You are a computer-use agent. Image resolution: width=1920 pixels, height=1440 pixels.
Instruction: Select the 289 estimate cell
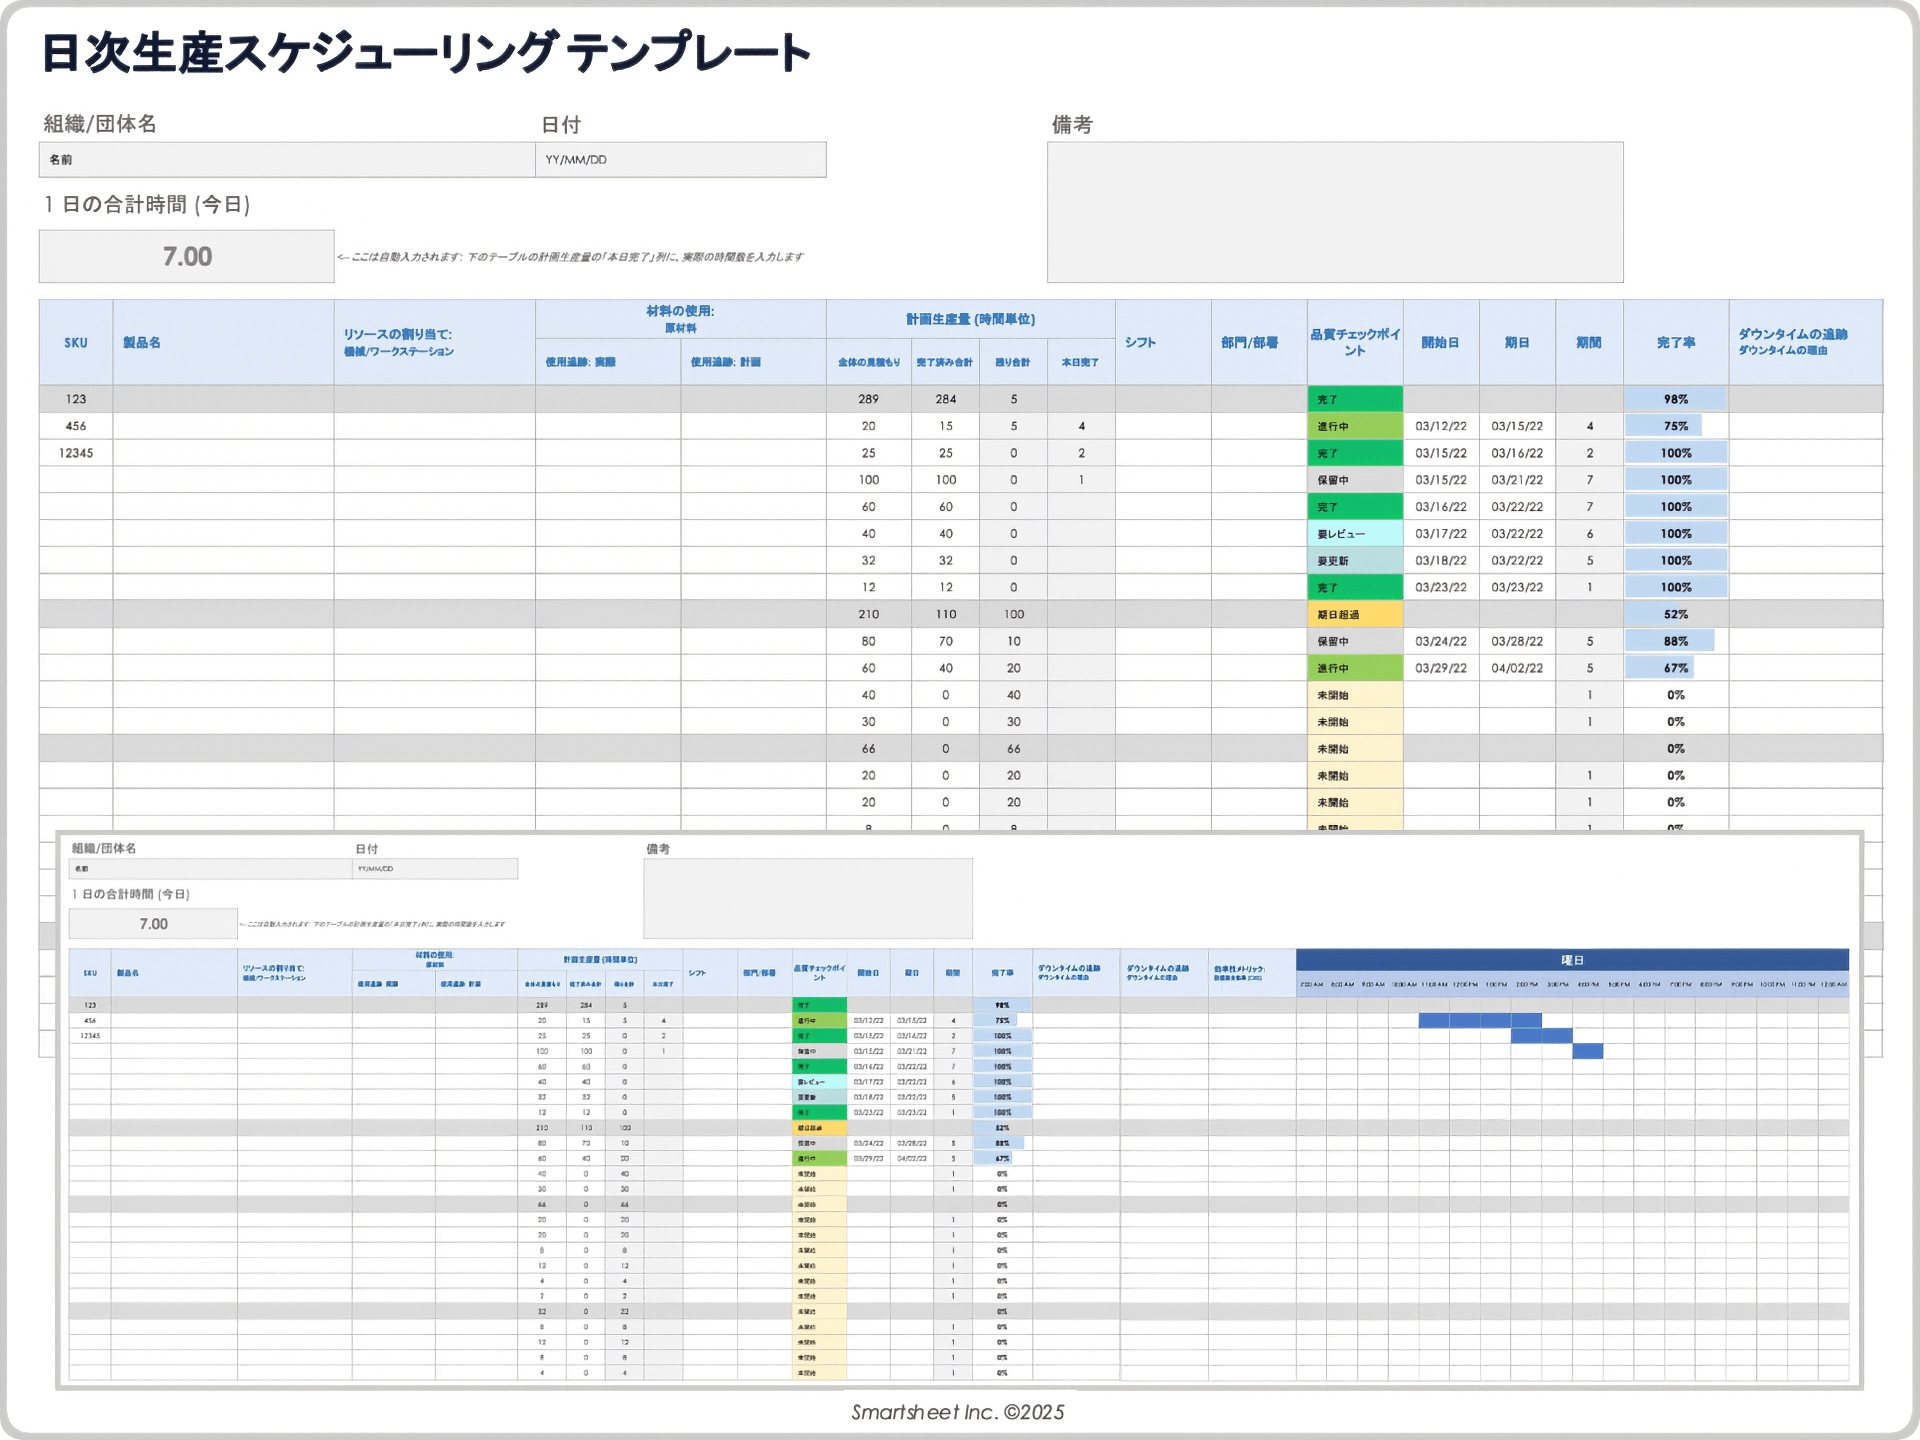pos(869,399)
